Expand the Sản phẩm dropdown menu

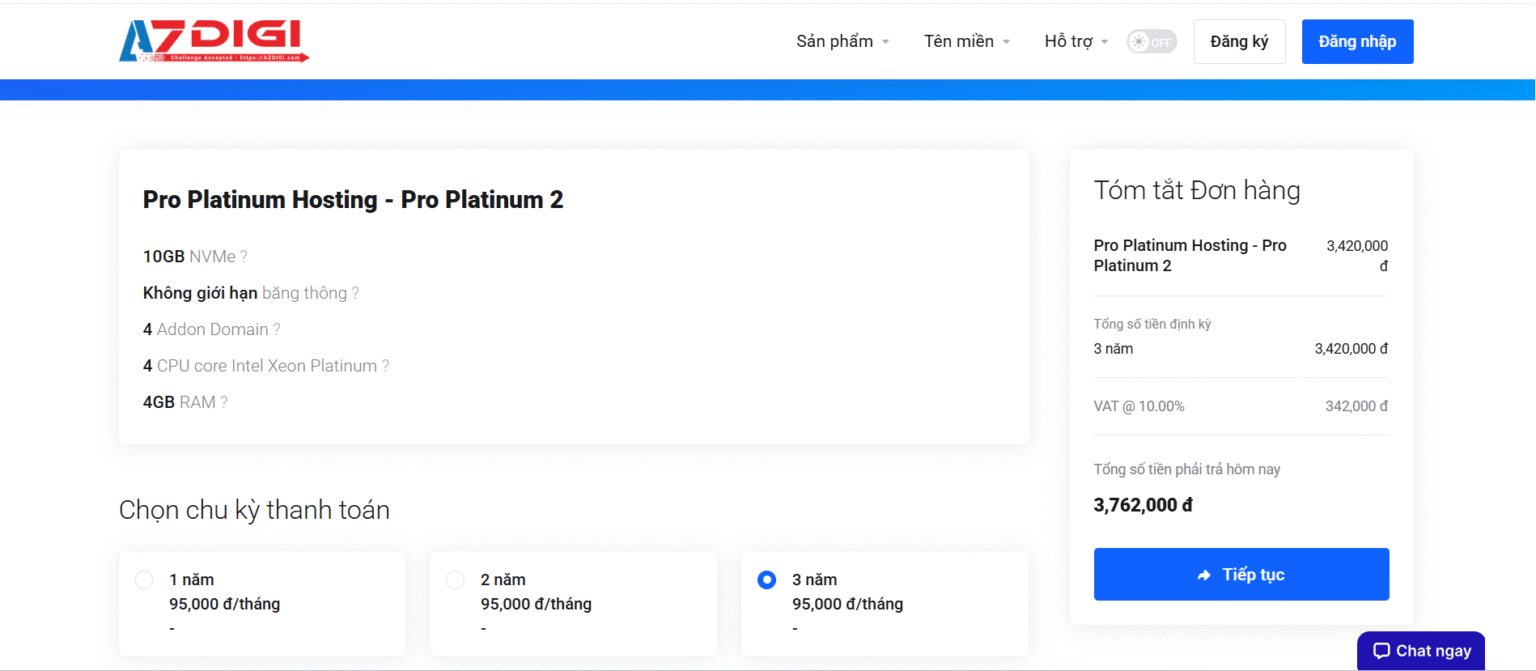842,42
